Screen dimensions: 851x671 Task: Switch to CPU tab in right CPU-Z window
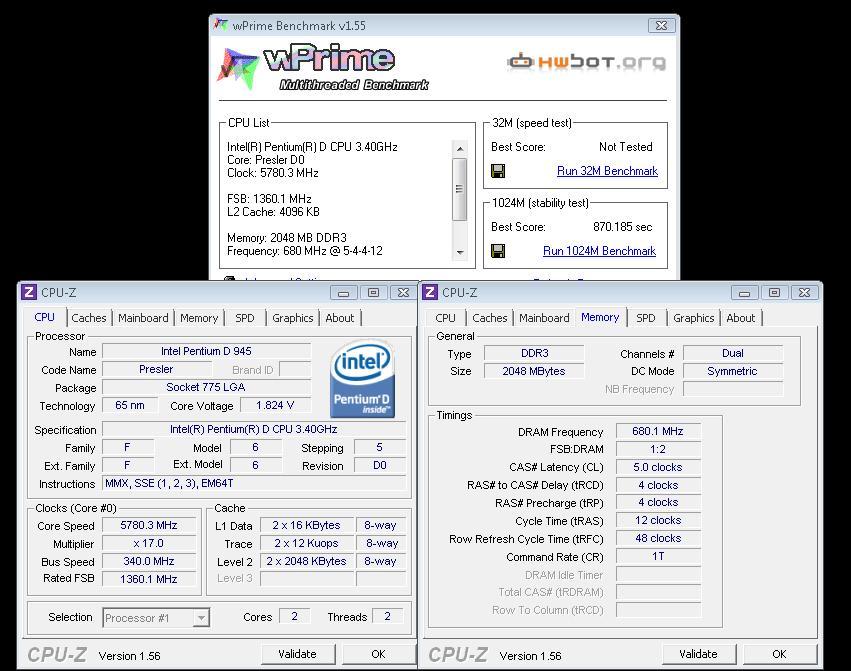(x=446, y=318)
